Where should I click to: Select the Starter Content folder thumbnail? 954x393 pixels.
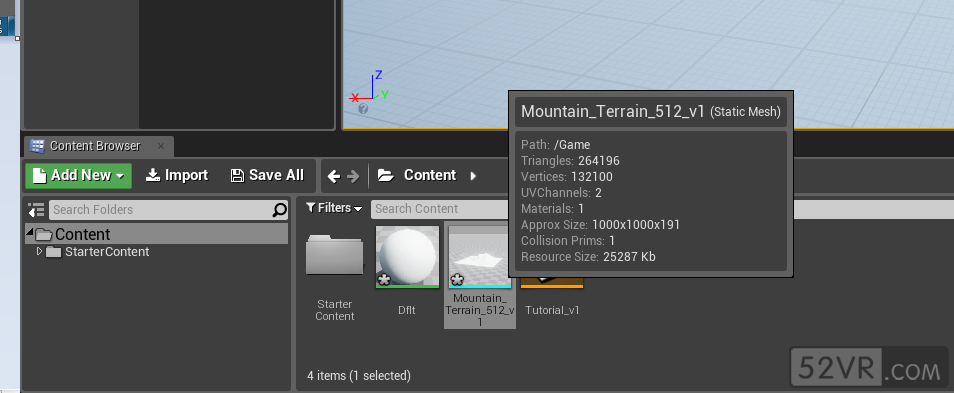pos(335,256)
